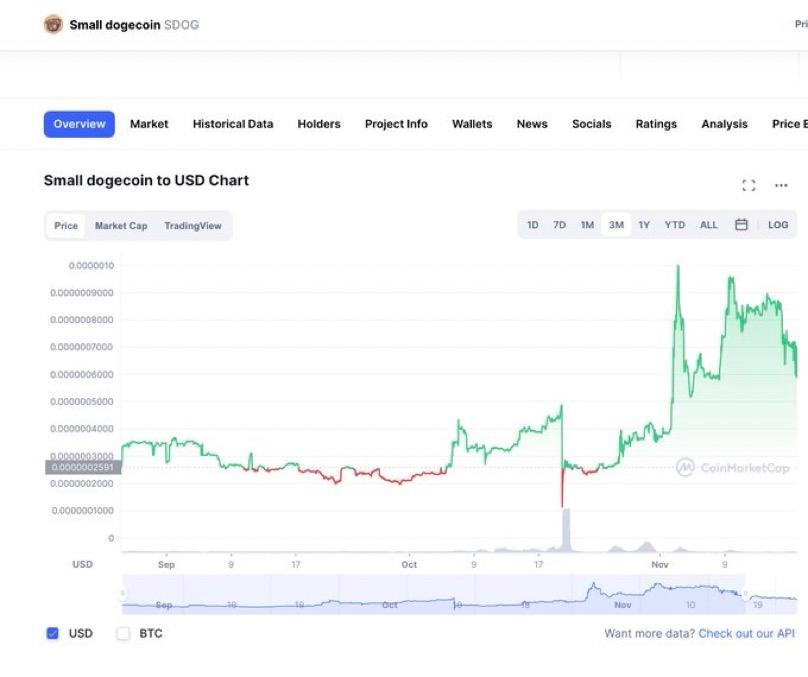Expand the chart to fullscreen view

pyautogui.click(x=749, y=185)
